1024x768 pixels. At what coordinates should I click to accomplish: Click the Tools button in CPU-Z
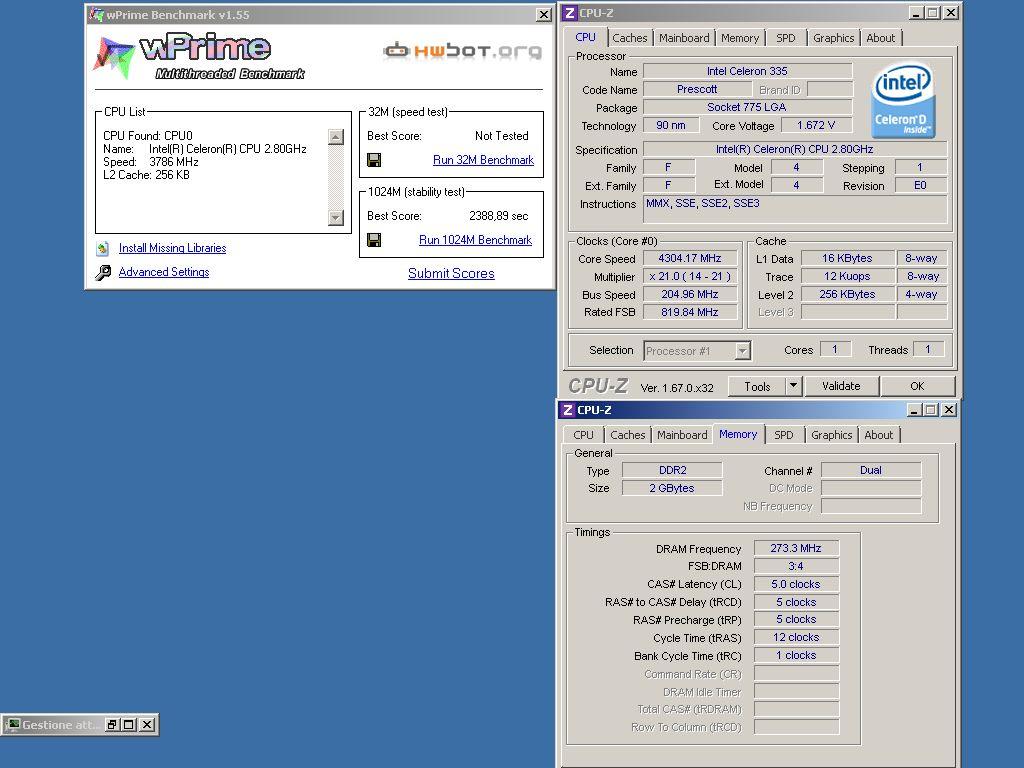point(757,386)
